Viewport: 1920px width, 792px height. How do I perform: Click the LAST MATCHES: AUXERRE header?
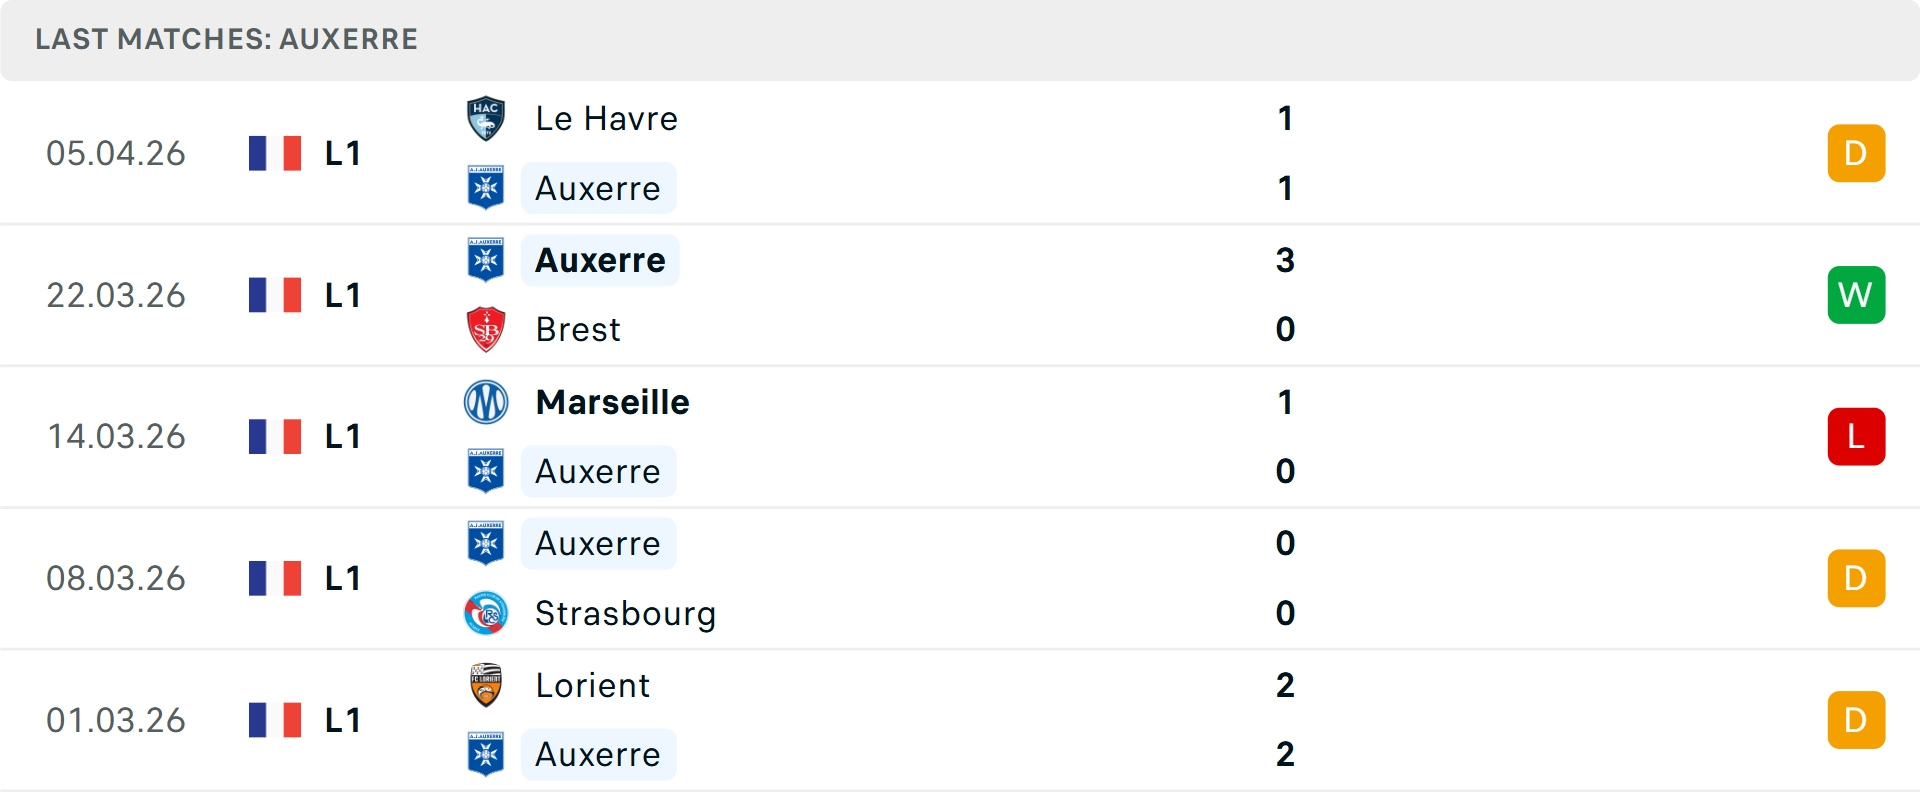coord(226,39)
